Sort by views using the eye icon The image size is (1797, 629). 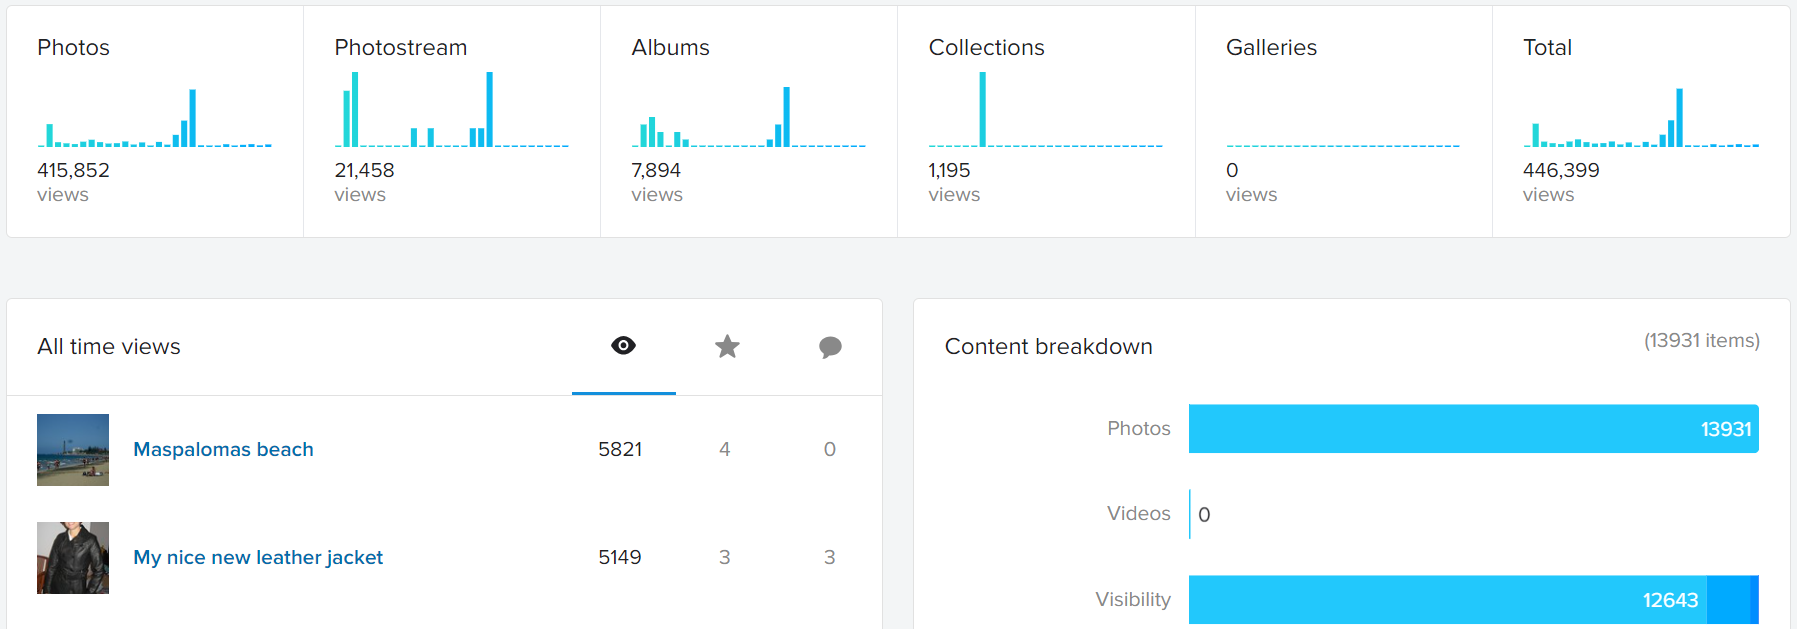click(623, 346)
